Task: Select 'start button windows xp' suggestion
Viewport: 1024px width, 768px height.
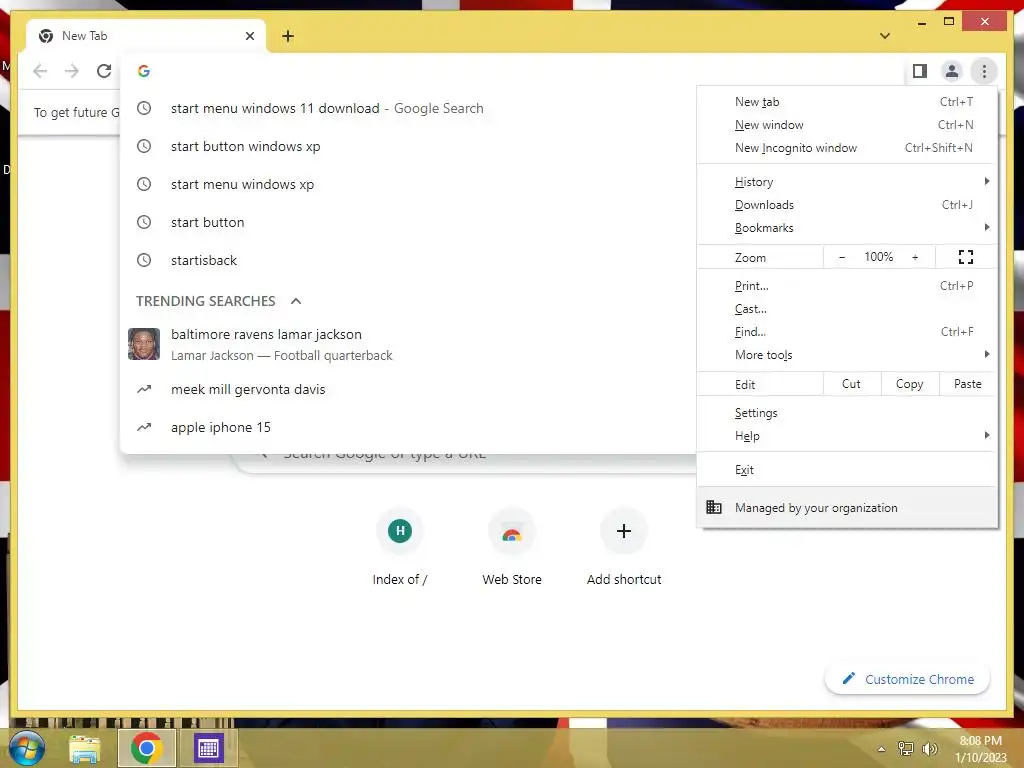Action: [409, 146]
